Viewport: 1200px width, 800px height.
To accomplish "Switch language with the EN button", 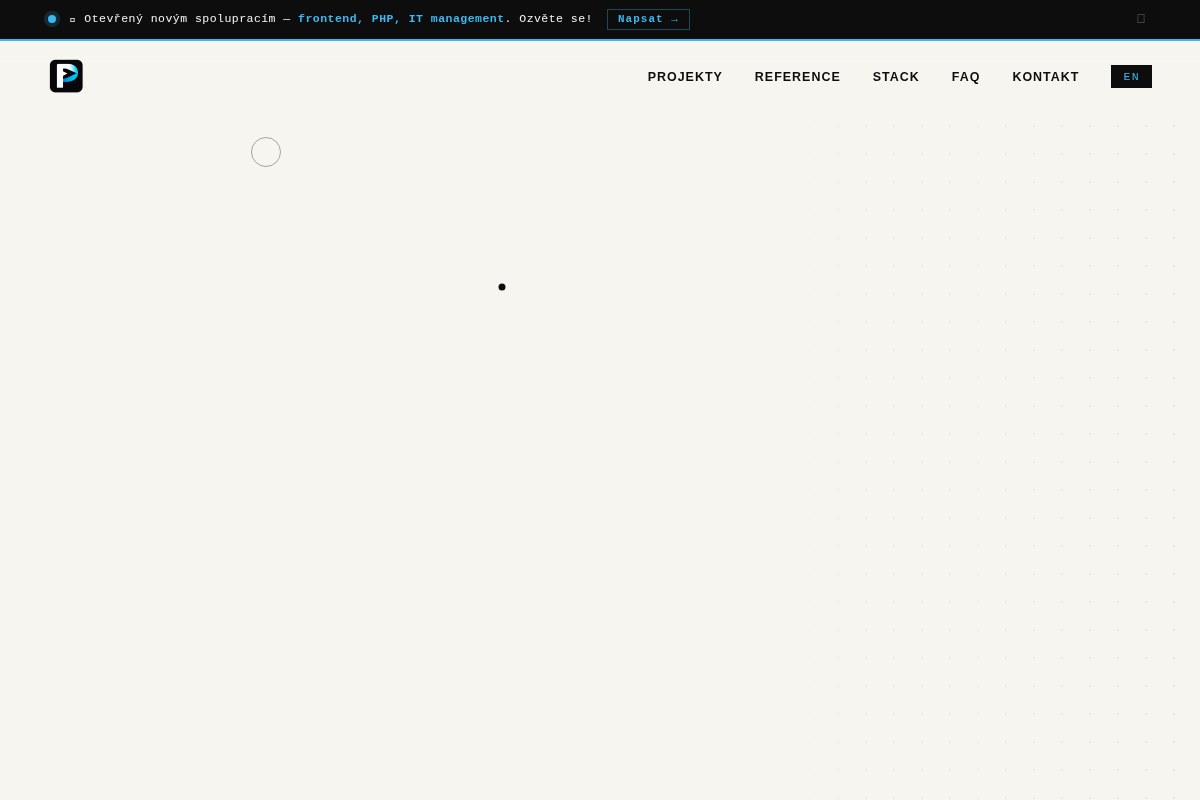I will pos(1131,77).
